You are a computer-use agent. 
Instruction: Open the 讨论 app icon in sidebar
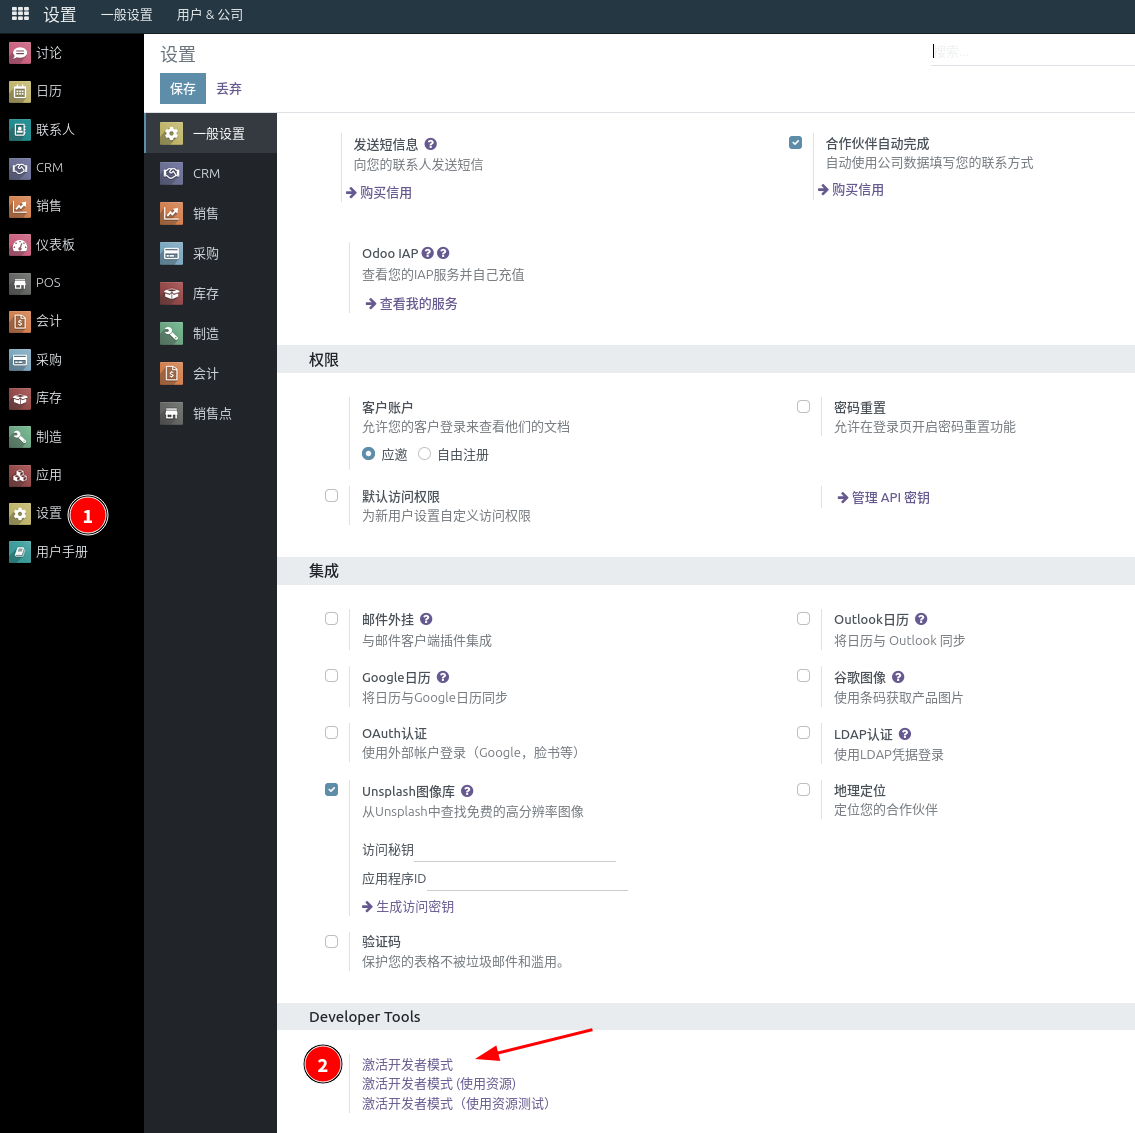(20, 53)
